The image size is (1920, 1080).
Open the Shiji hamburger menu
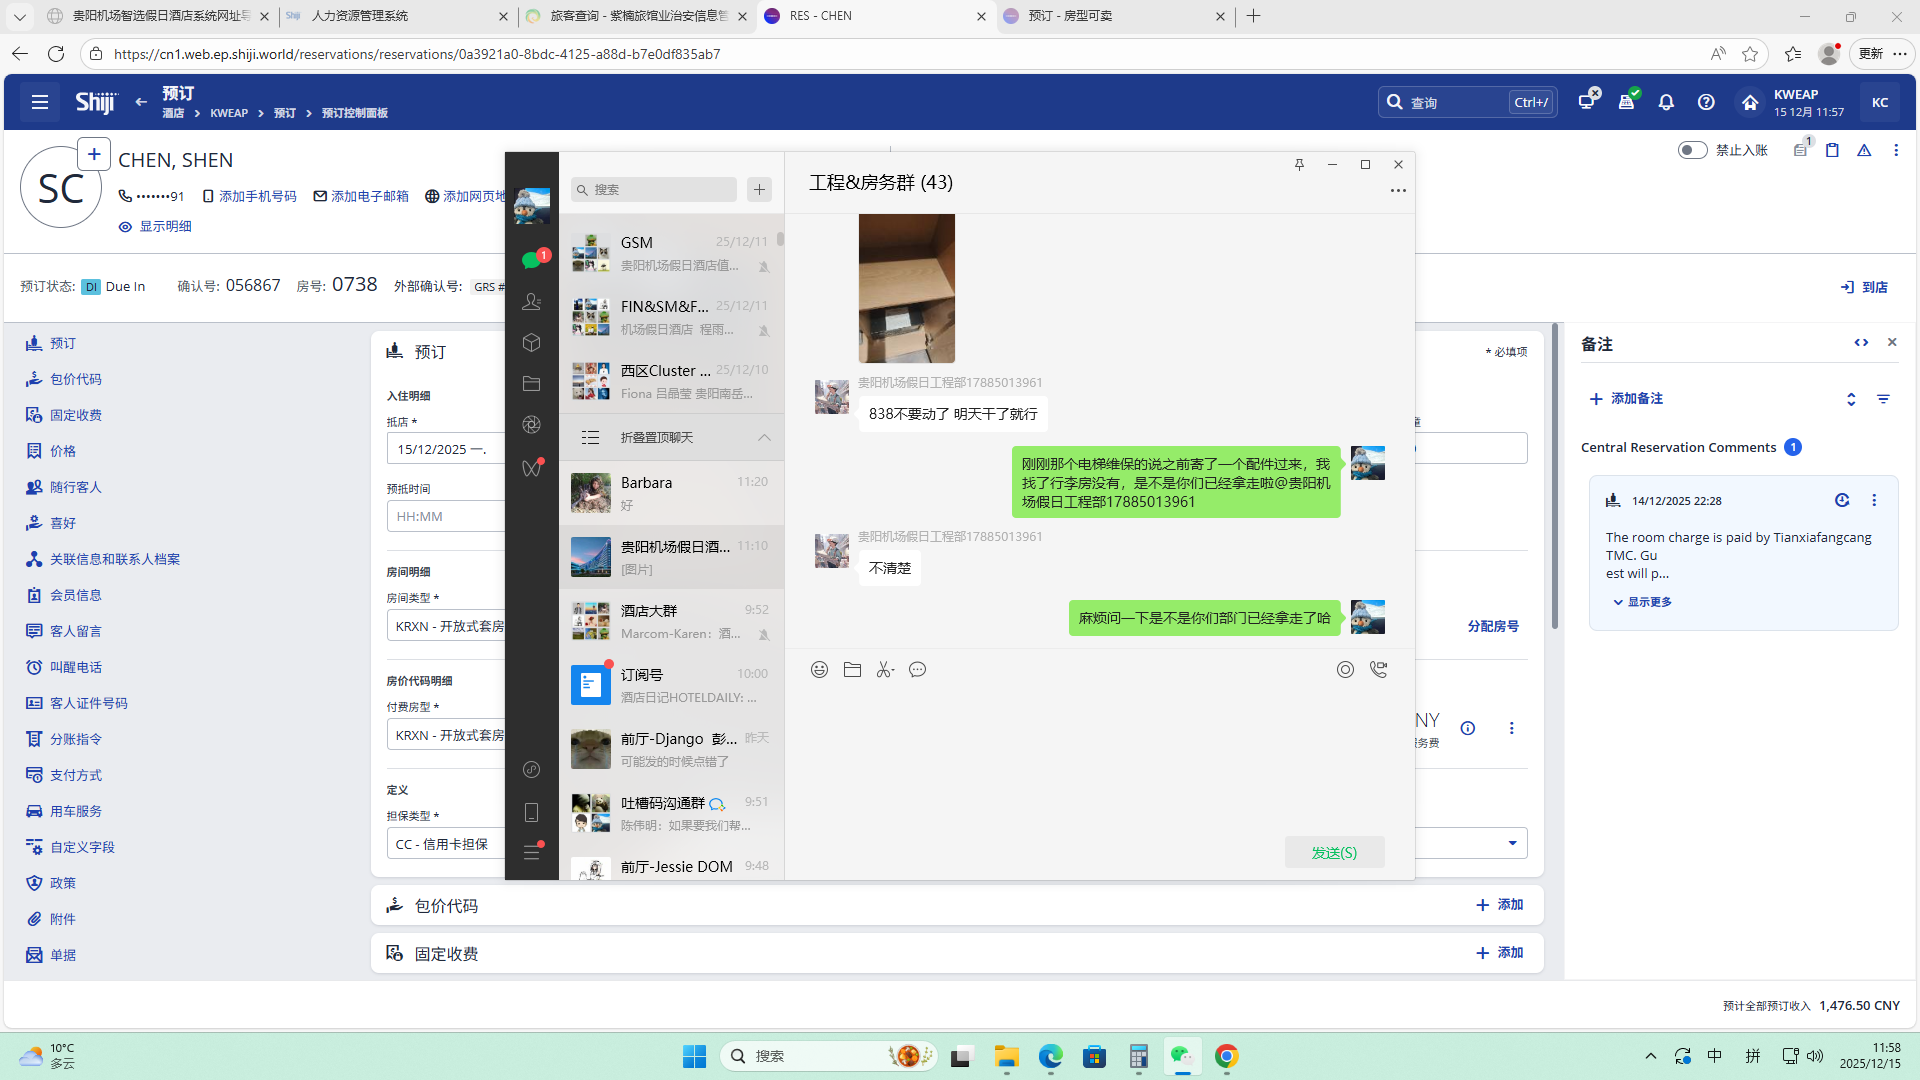coord(40,102)
